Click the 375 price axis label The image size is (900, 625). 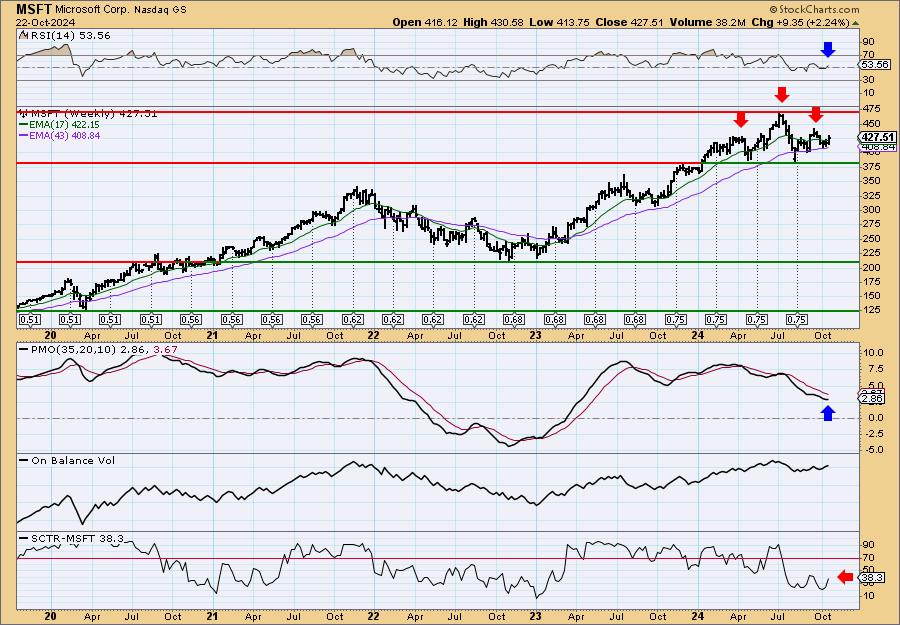click(x=870, y=166)
